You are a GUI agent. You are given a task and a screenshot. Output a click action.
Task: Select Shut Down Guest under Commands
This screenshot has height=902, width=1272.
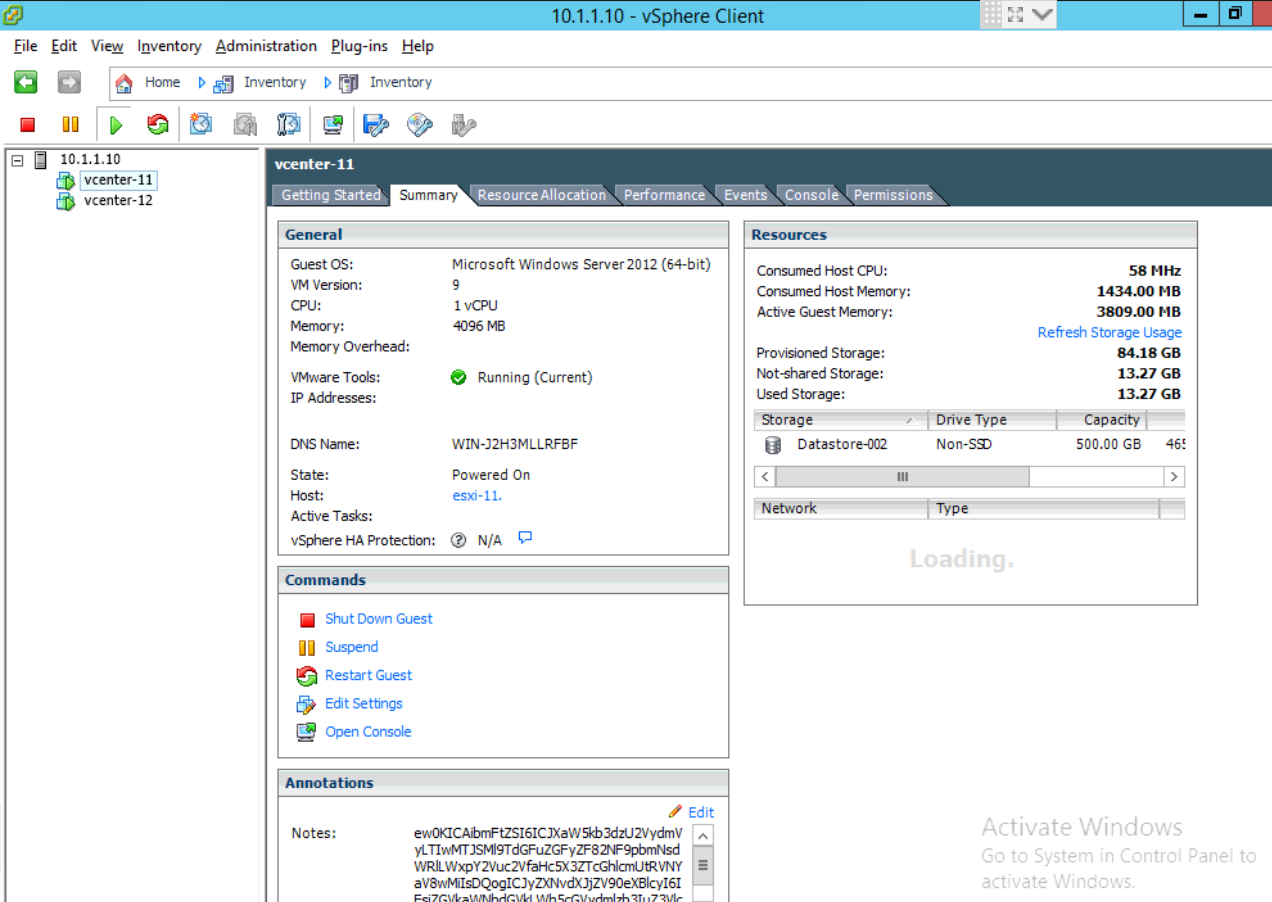(378, 618)
